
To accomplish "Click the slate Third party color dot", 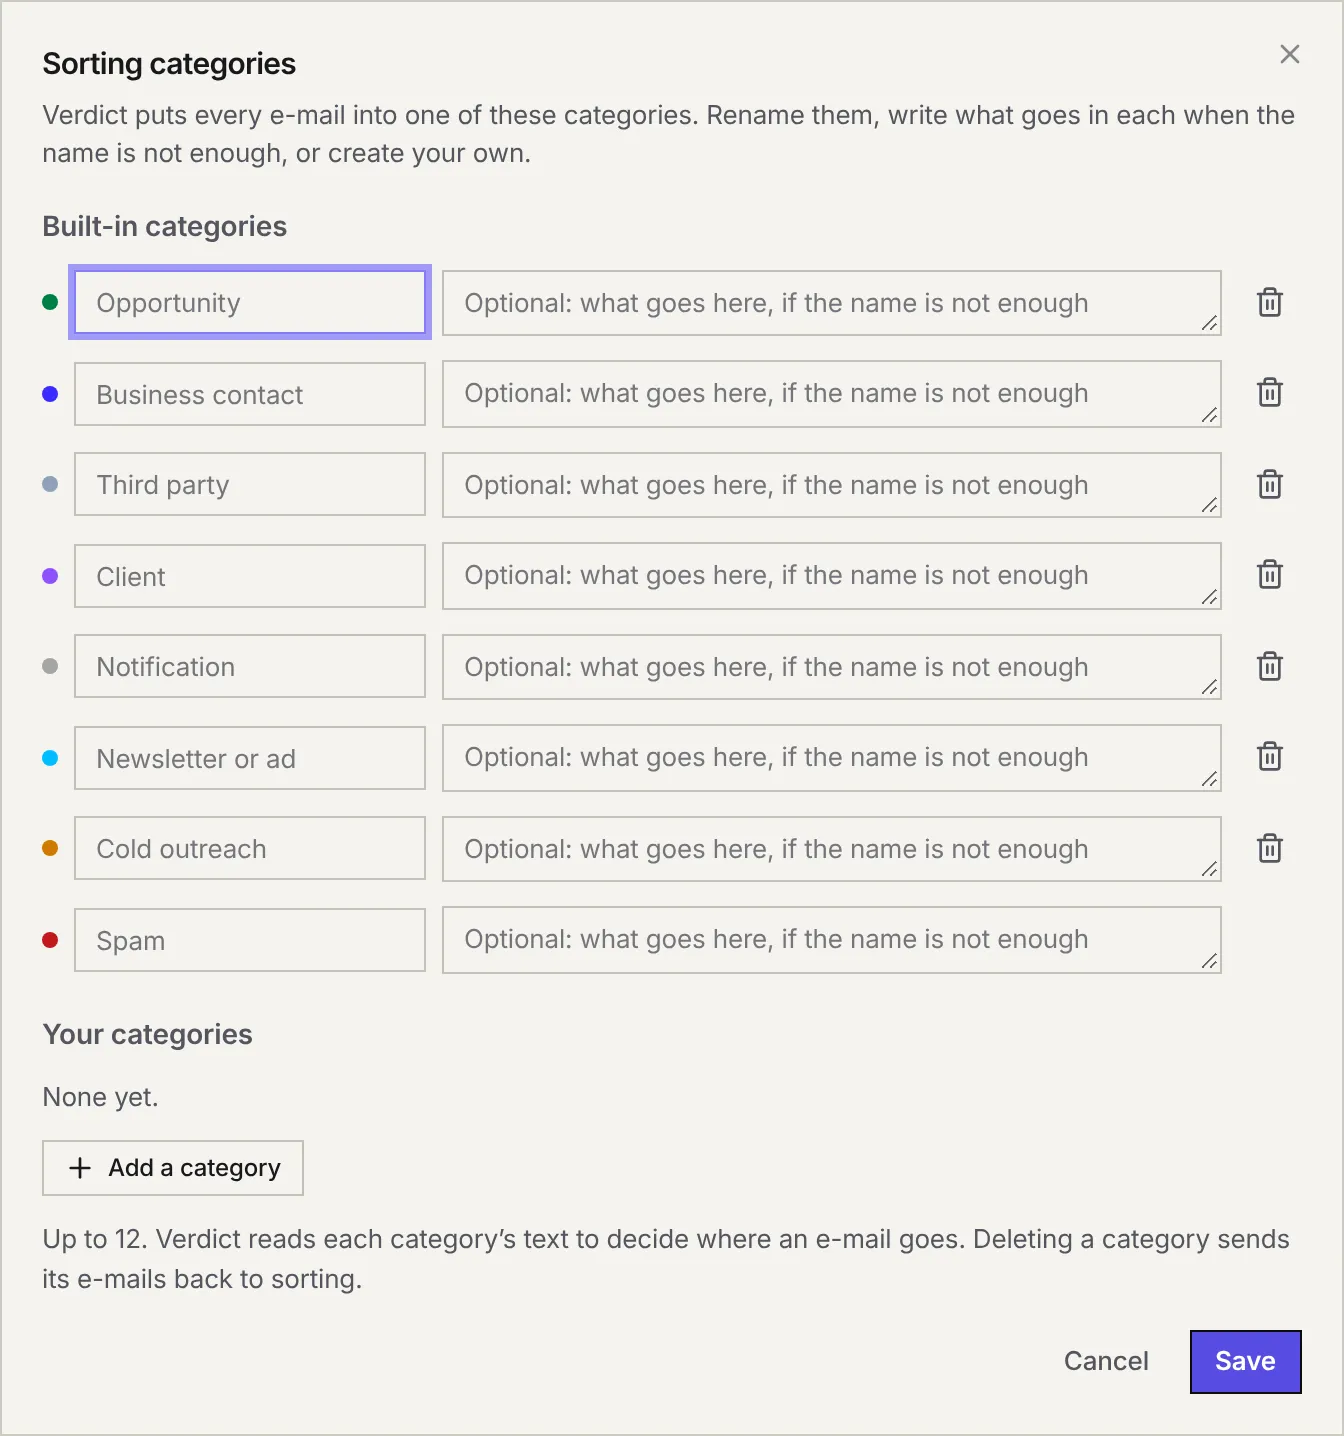I will coord(50,484).
